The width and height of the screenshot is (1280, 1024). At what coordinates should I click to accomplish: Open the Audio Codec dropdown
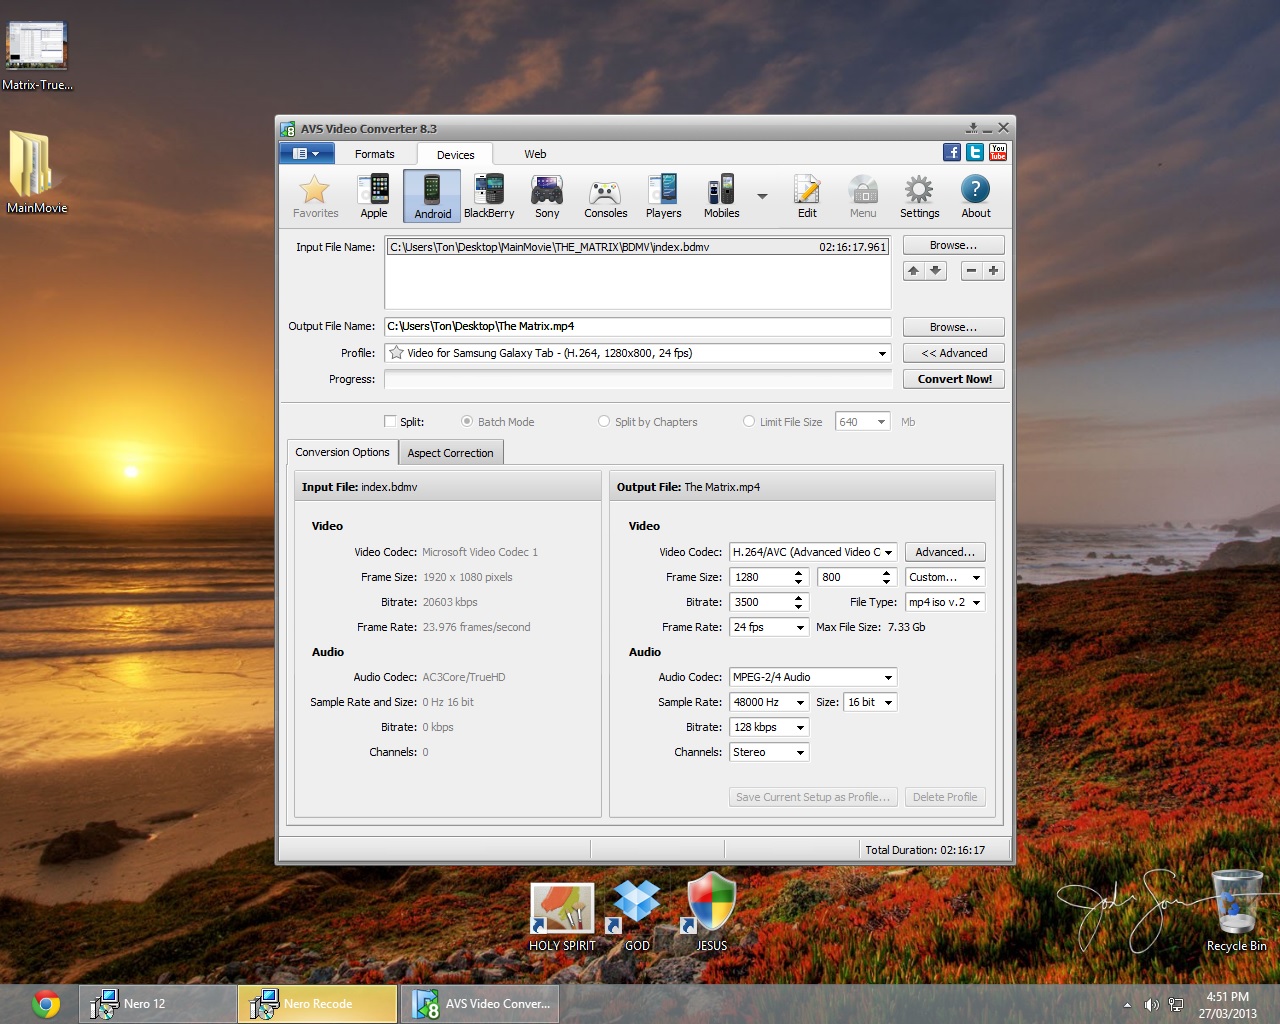(813, 677)
